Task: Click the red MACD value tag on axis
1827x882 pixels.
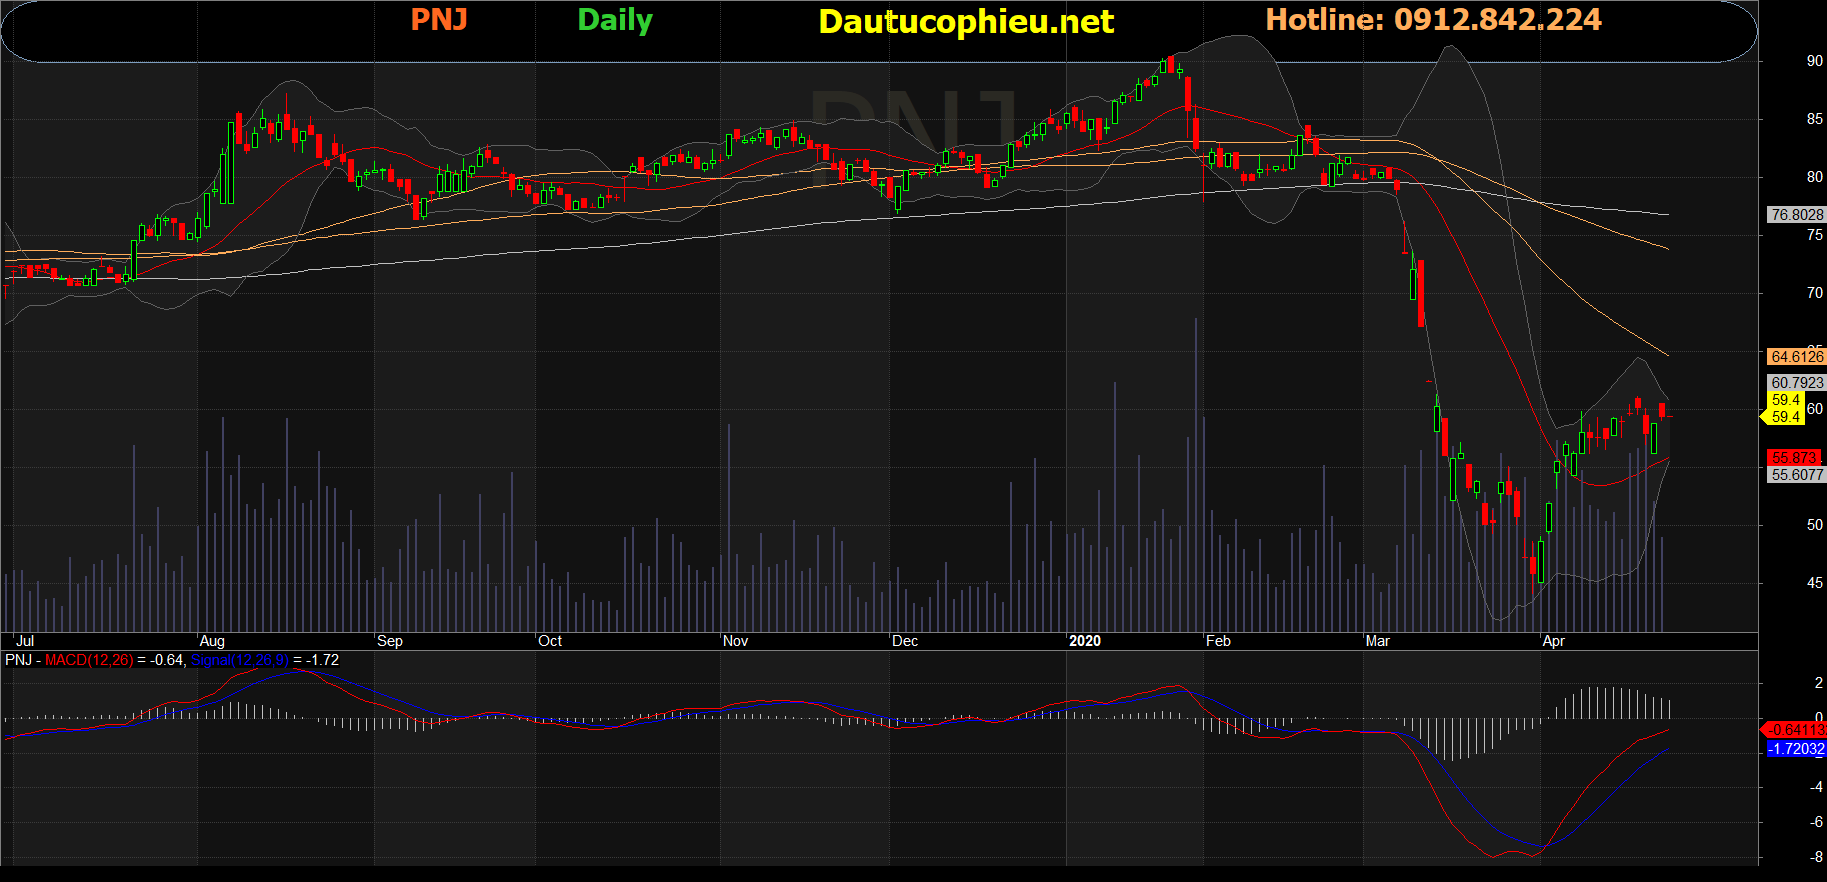Action: (1796, 730)
